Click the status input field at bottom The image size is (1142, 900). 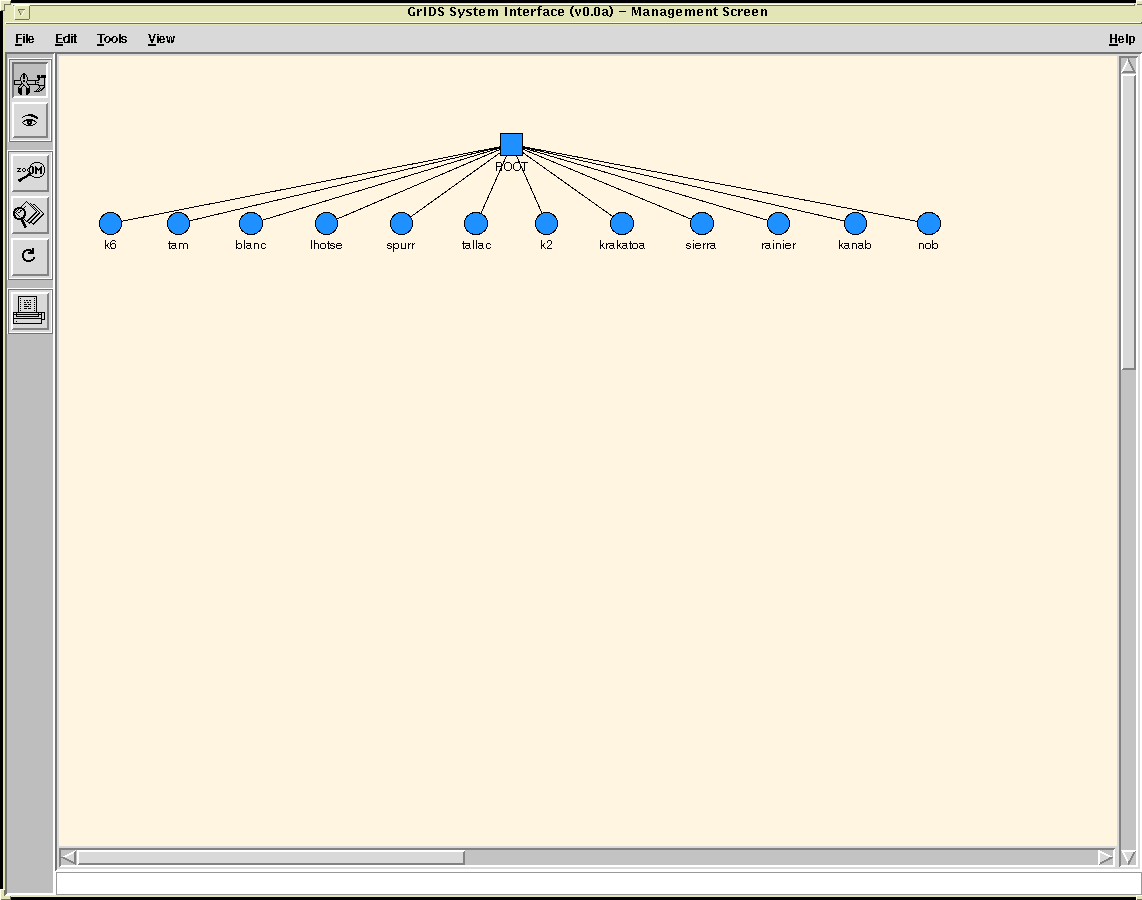(596, 883)
